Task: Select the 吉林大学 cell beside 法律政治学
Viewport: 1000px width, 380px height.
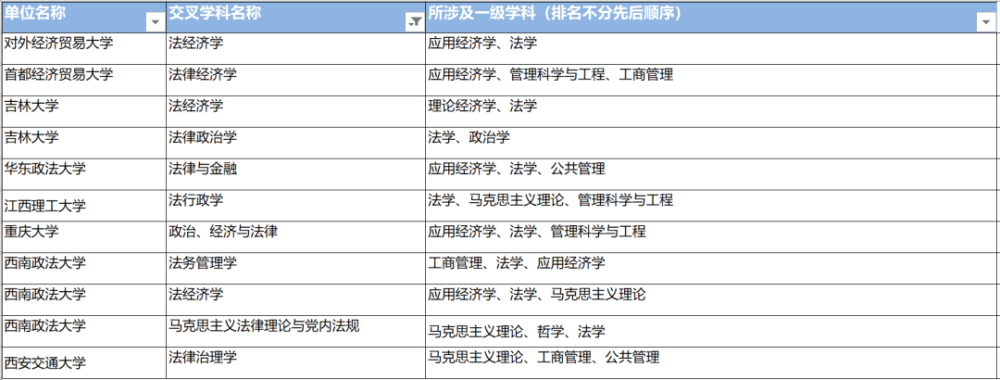Action: pos(83,142)
